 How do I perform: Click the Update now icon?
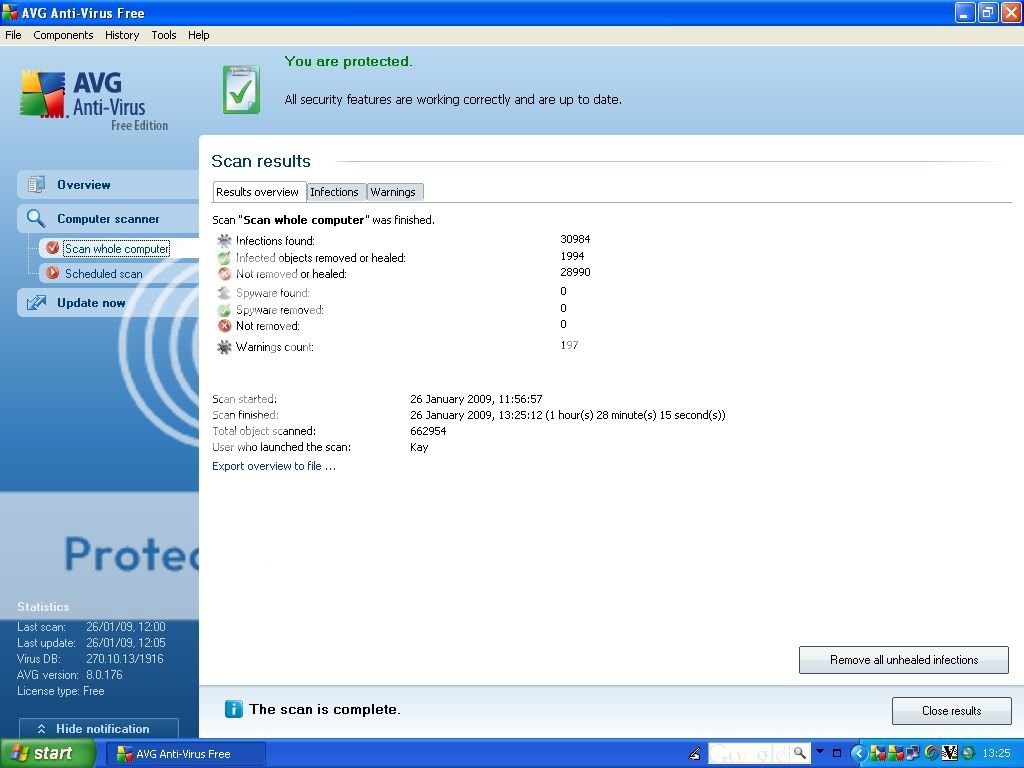[37, 302]
